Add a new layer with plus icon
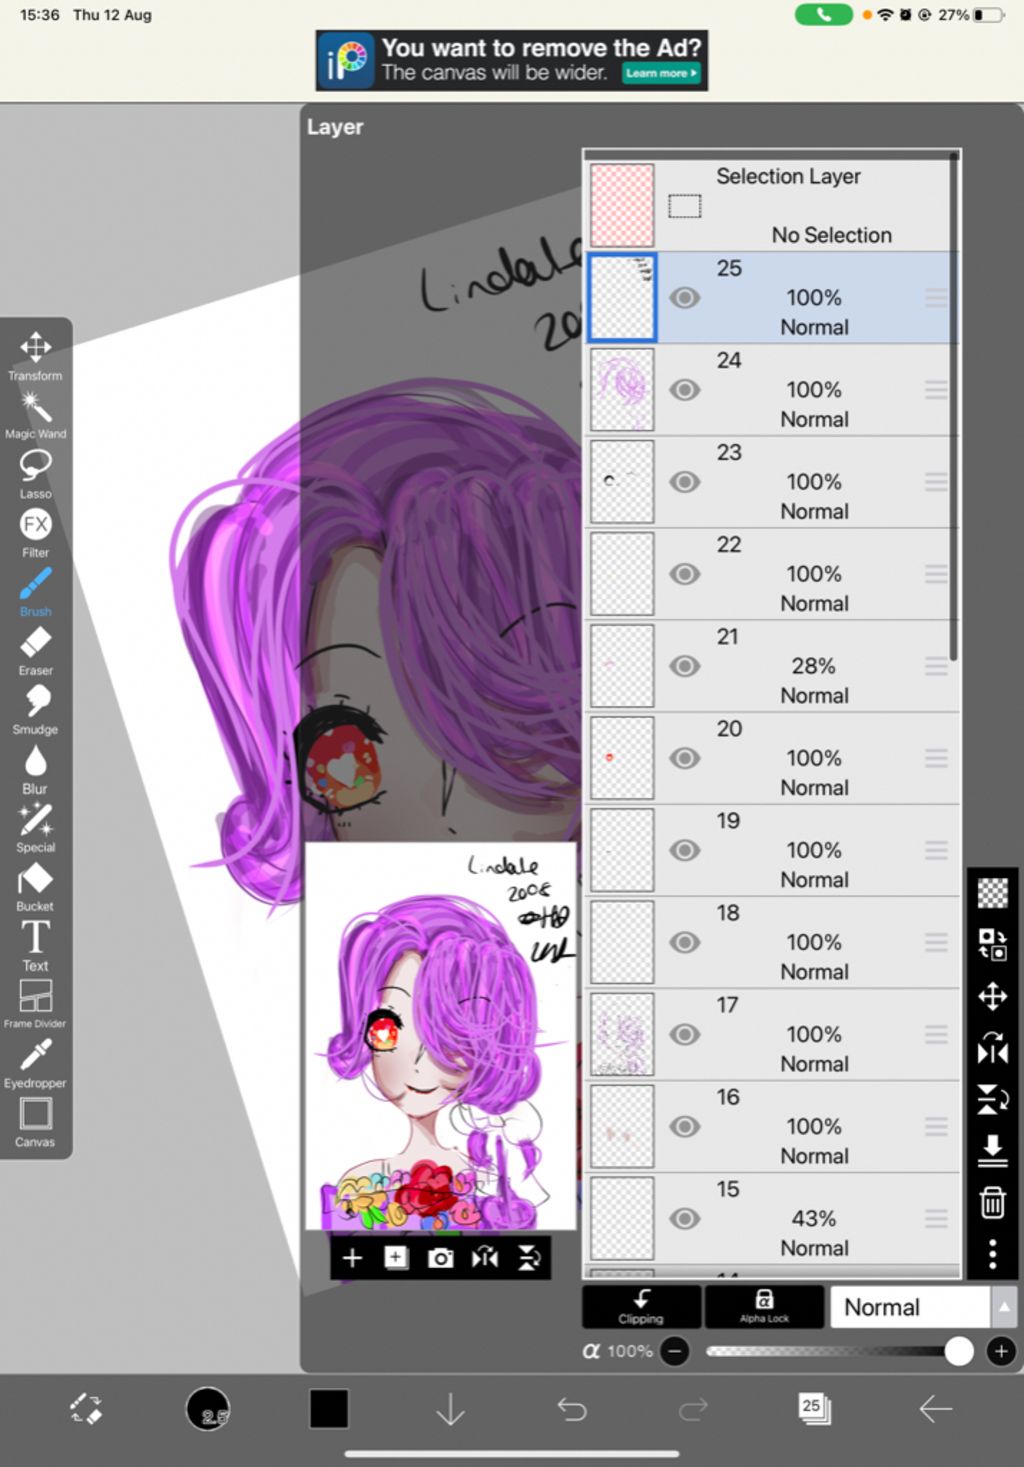The image size is (1024, 1467). pyautogui.click(x=352, y=1258)
